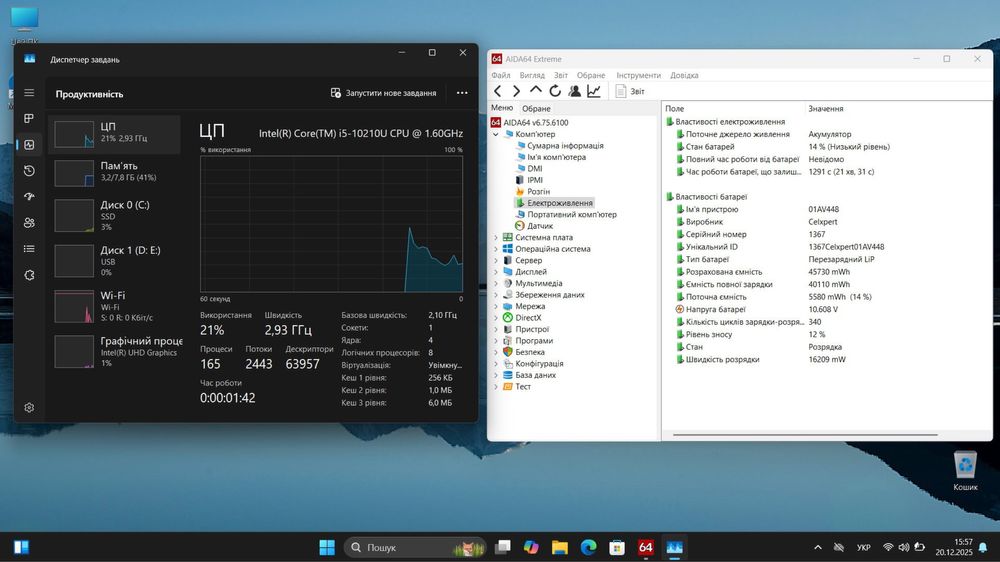The image size is (1000, 562).
Task: Select Wi-Fi performance item
Action: point(115,306)
